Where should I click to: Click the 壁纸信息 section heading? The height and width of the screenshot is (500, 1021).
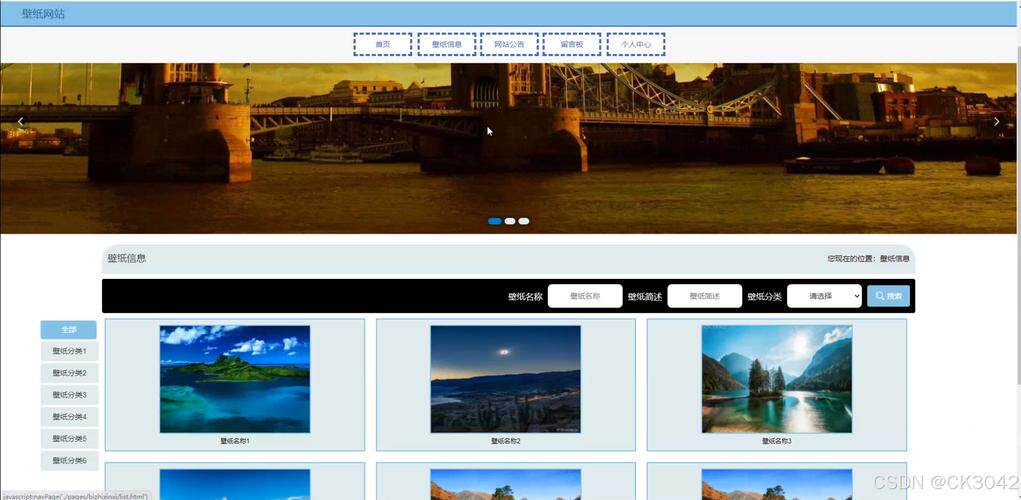[x=127, y=258]
